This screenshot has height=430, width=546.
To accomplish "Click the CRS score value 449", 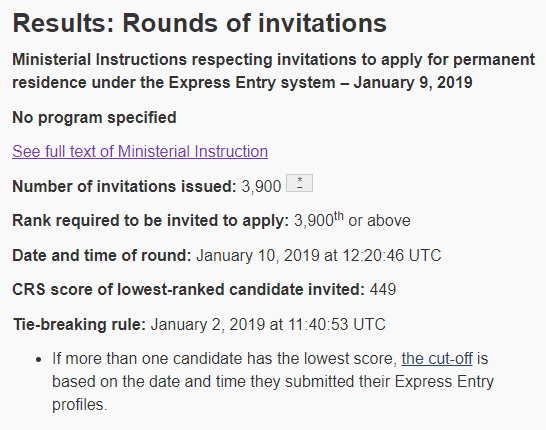I will pyautogui.click(x=383, y=290).
